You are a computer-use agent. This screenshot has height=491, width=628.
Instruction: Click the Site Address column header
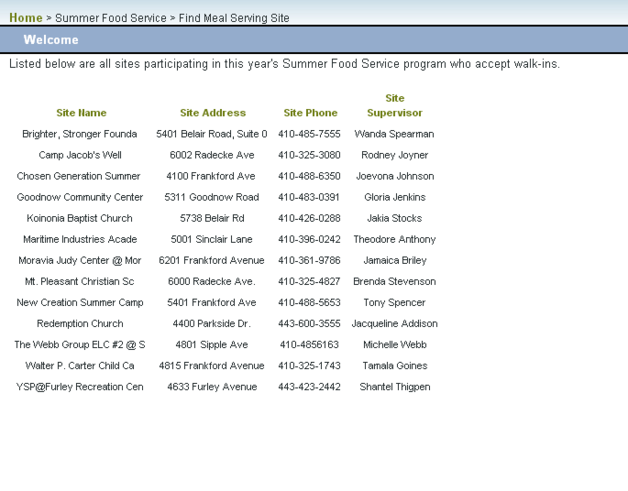(x=212, y=113)
